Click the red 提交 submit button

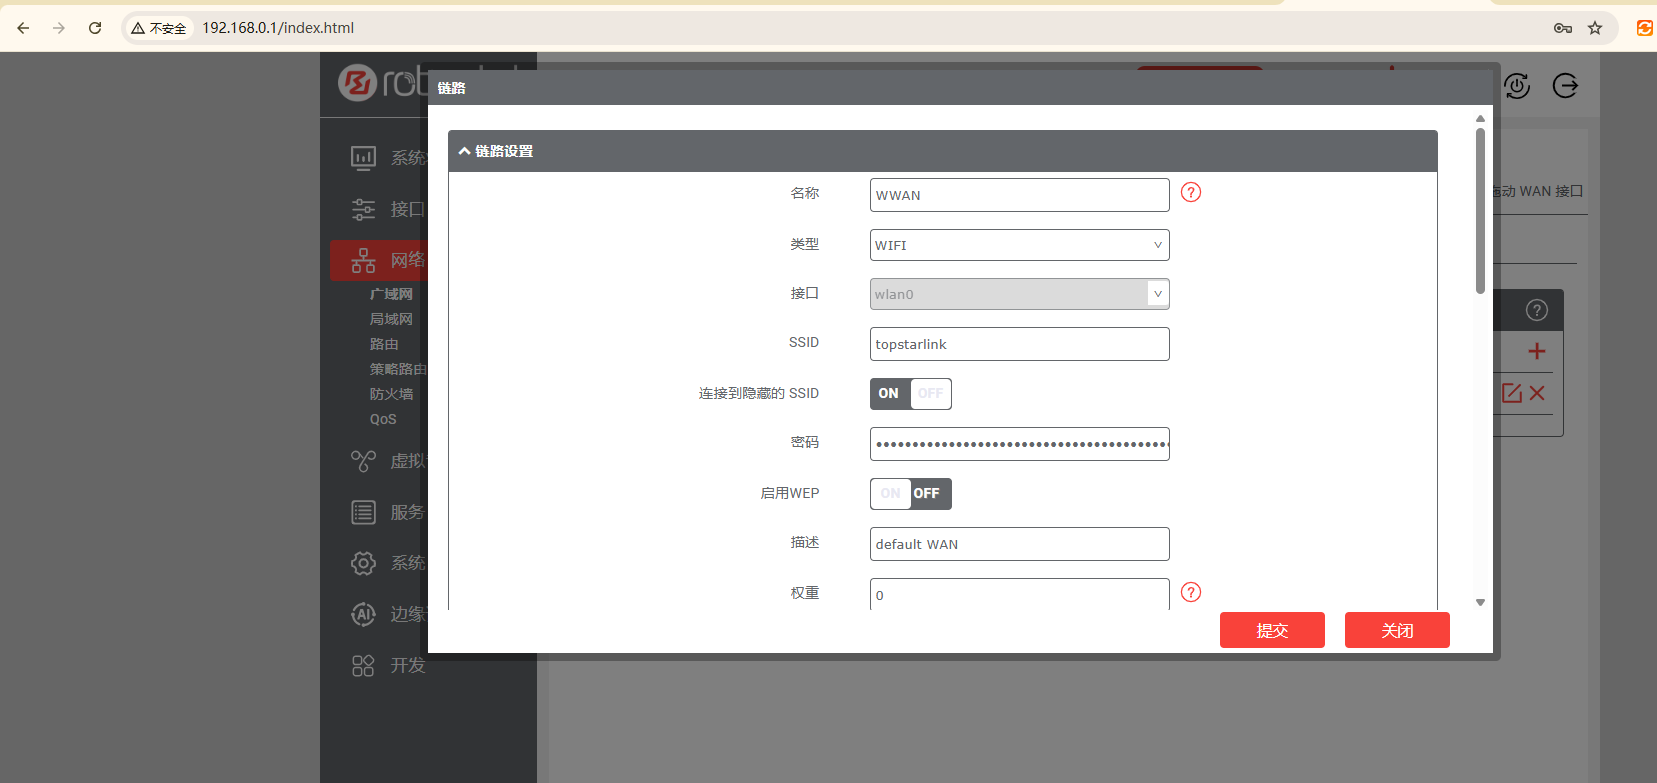tap(1272, 630)
